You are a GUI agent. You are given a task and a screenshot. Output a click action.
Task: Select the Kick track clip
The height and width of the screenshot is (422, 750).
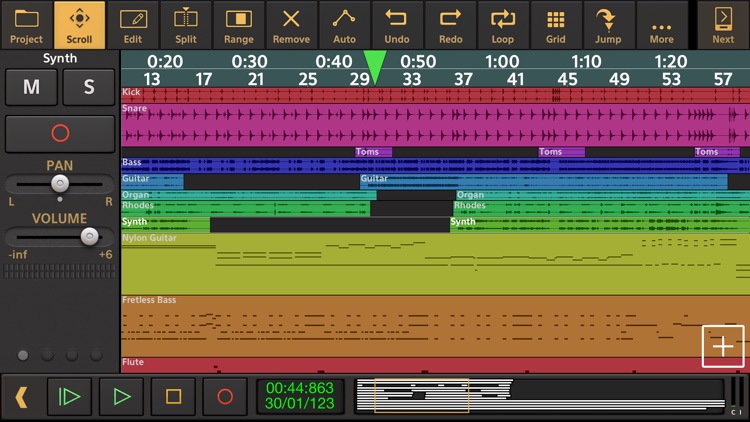coord(435,95)
